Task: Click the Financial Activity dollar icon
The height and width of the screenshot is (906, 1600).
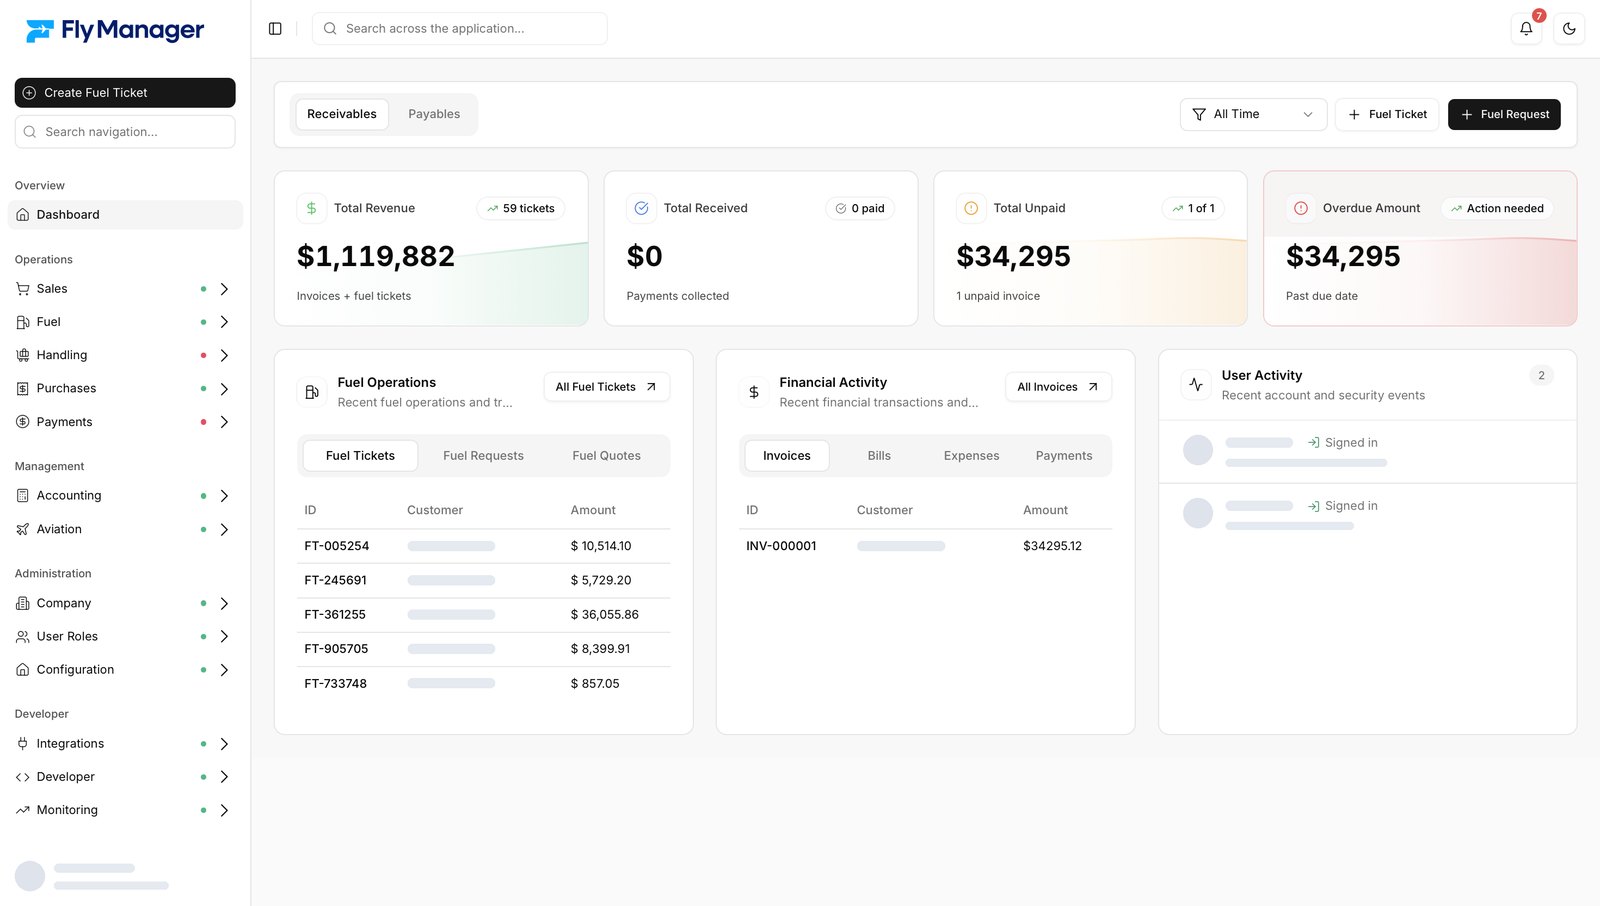Action: coord(754,392)
